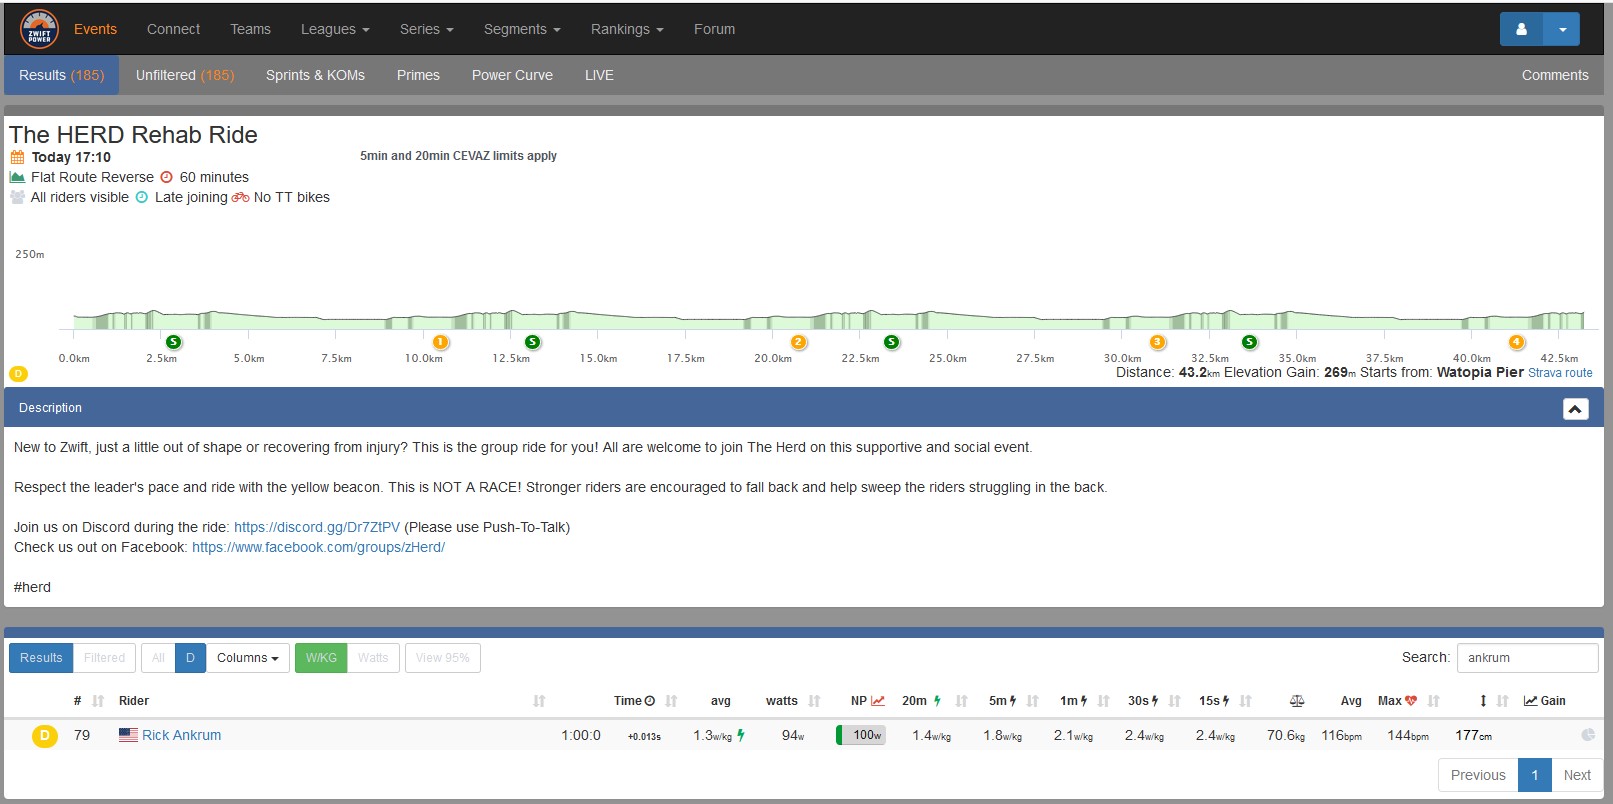Open the Primes tab
Screen dimensions: 1613x804
(418, 75)
